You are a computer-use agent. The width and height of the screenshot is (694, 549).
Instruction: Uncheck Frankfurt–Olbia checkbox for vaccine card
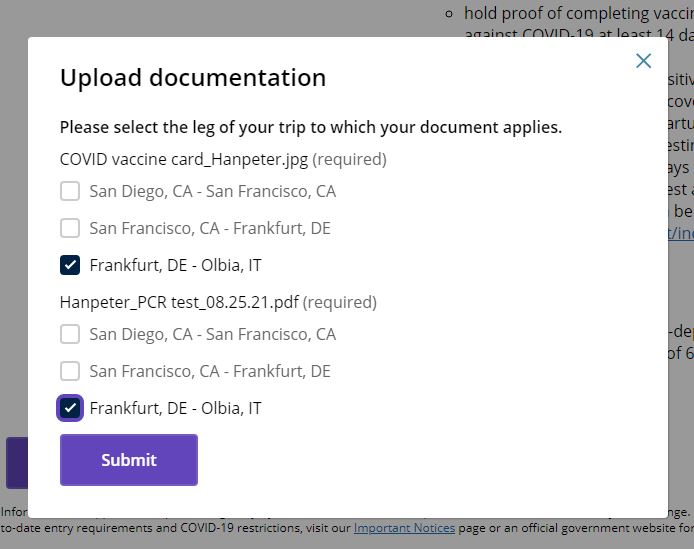click(x=70, y=265)
